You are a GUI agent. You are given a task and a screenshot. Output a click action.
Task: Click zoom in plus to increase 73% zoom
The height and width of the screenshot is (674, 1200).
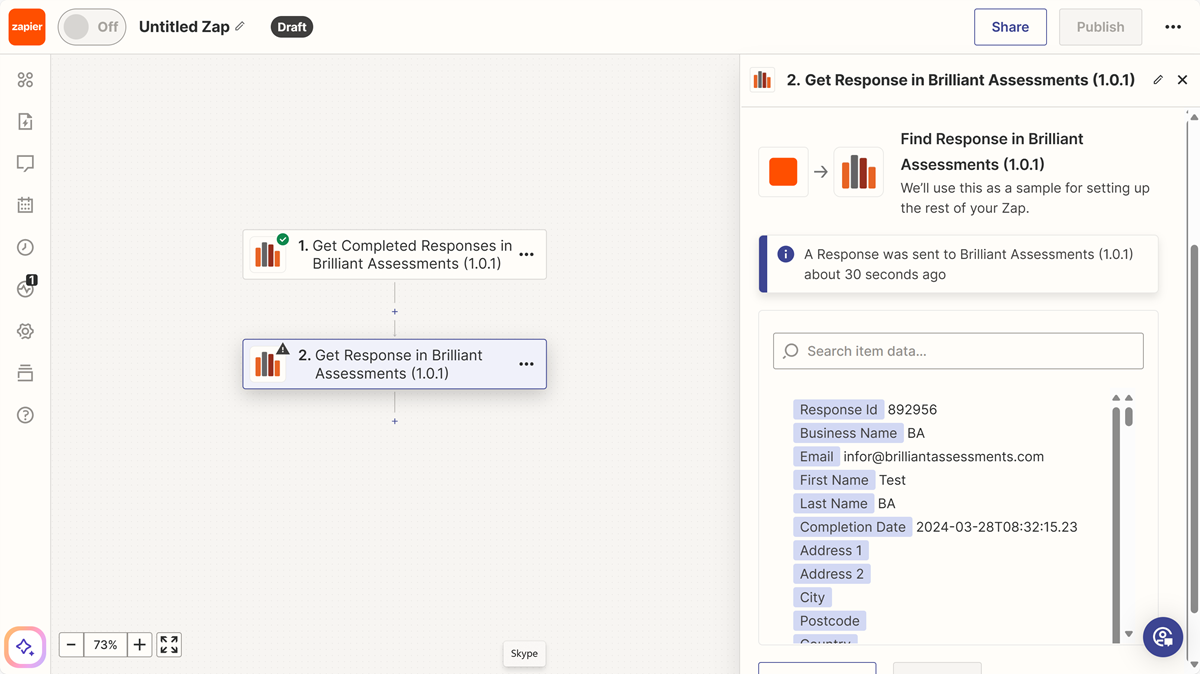(x=139, y=644)
